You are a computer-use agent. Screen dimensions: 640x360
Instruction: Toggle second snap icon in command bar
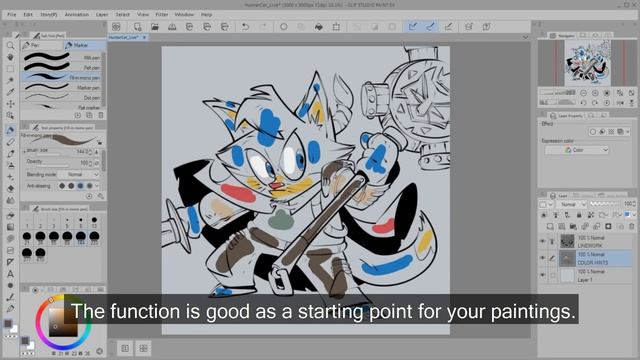(431, 27)
